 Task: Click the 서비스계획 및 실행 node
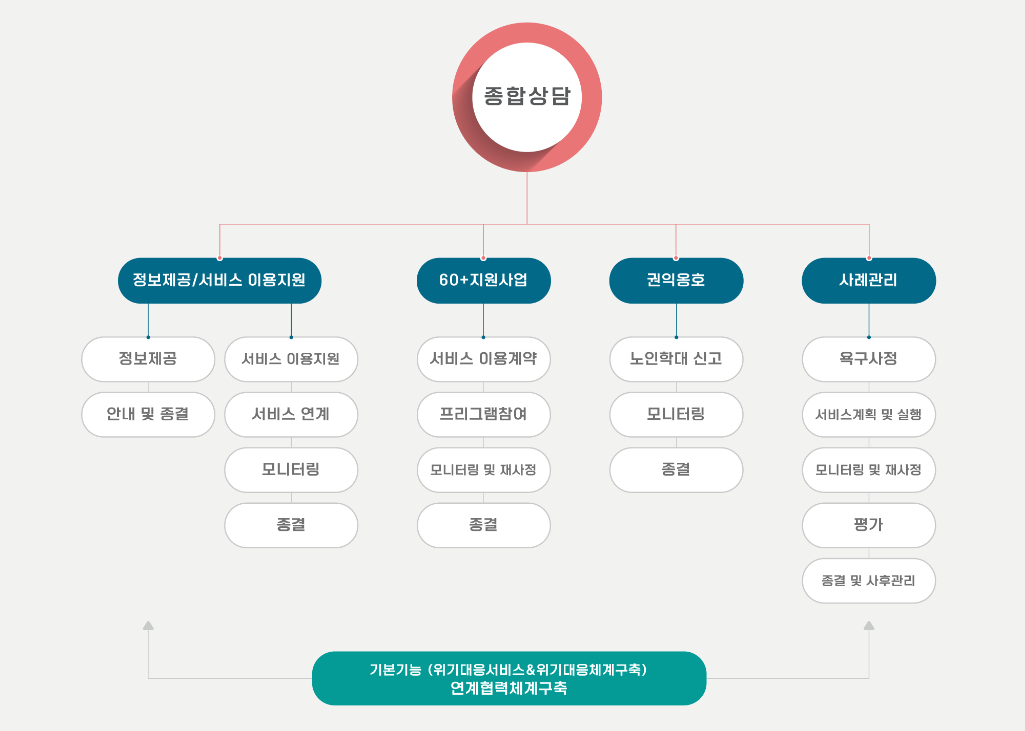tap(868, 415)
